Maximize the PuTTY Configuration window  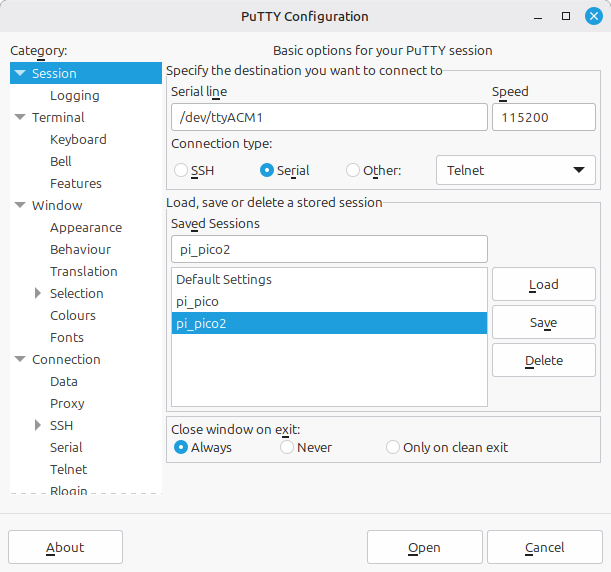pyautogui.click(x=566, y=16)
